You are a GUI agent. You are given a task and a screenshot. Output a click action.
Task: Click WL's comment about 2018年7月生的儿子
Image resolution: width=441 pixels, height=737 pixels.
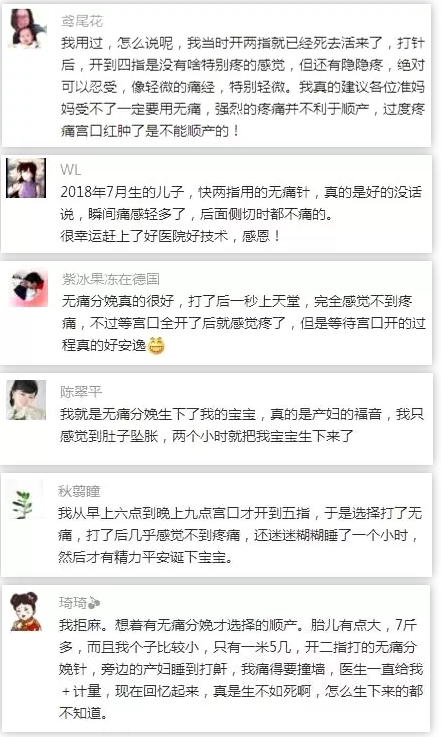[241, 214]
